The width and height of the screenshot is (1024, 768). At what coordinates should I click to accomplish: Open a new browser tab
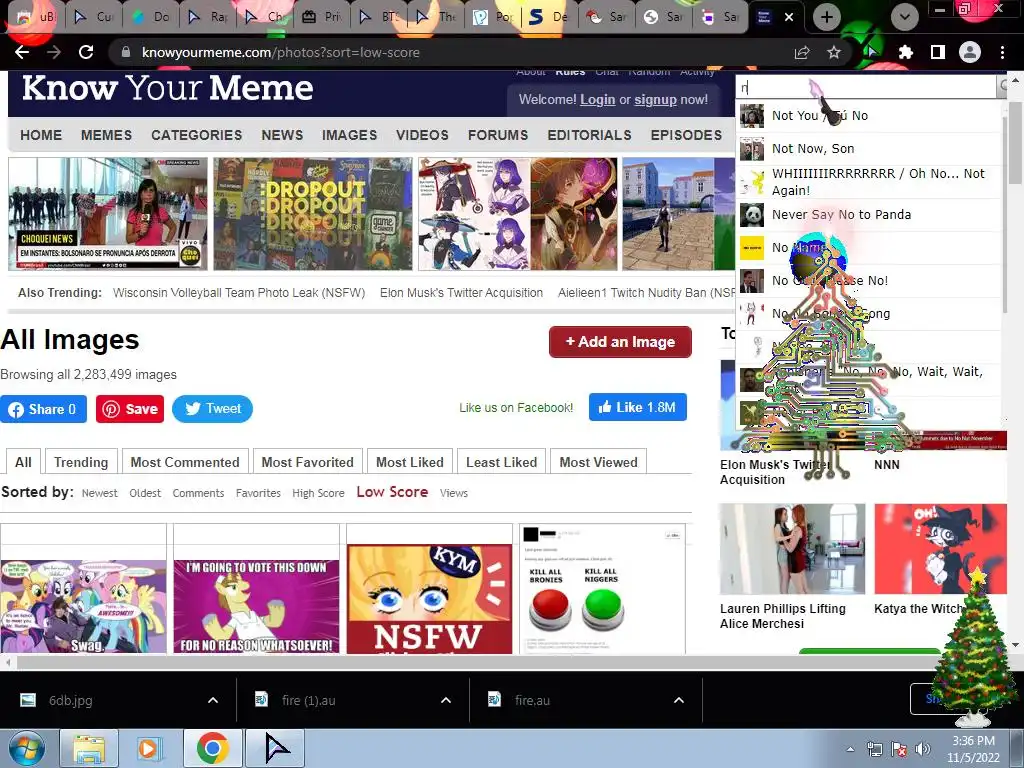click(x=827, y=17)
